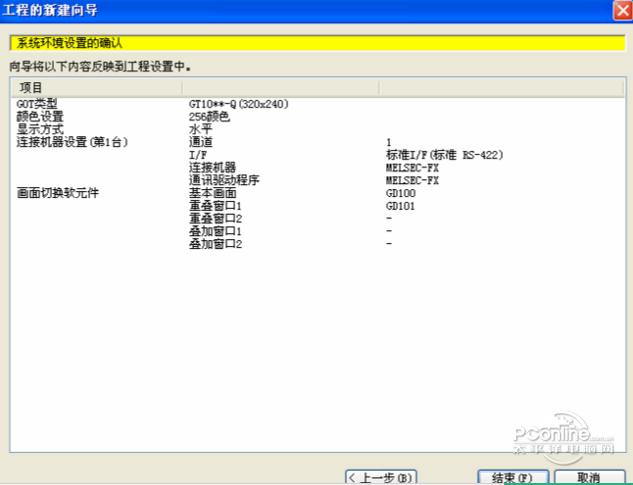Screen dimensions: 633x485
Task: Select the 标准I/F(标准 RS-422) value
Action: (444, 155)
